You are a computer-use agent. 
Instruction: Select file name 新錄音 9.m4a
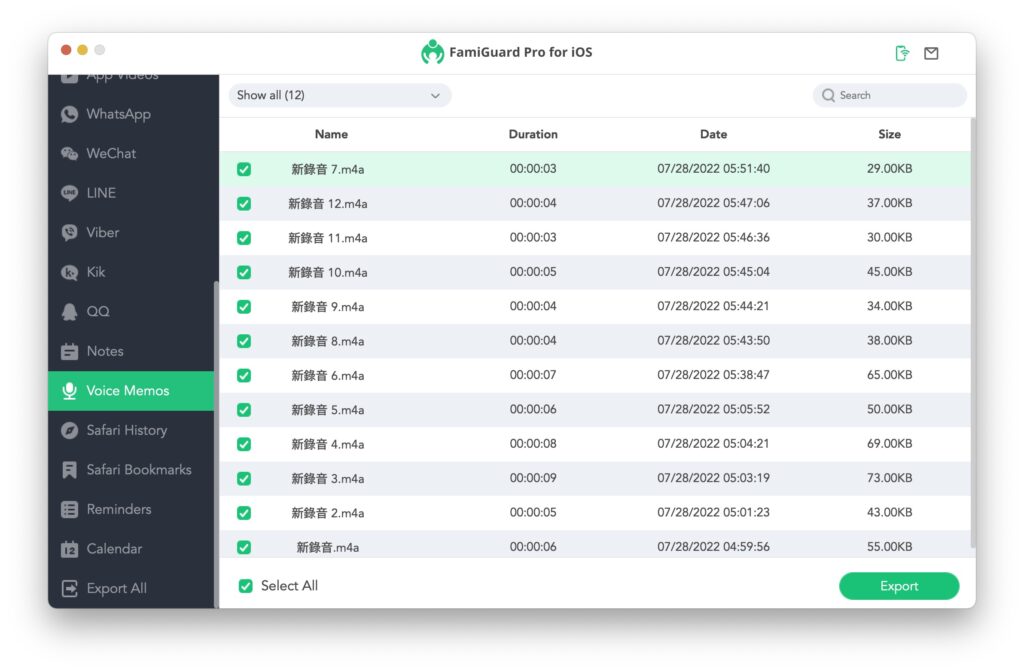point(327,307)
